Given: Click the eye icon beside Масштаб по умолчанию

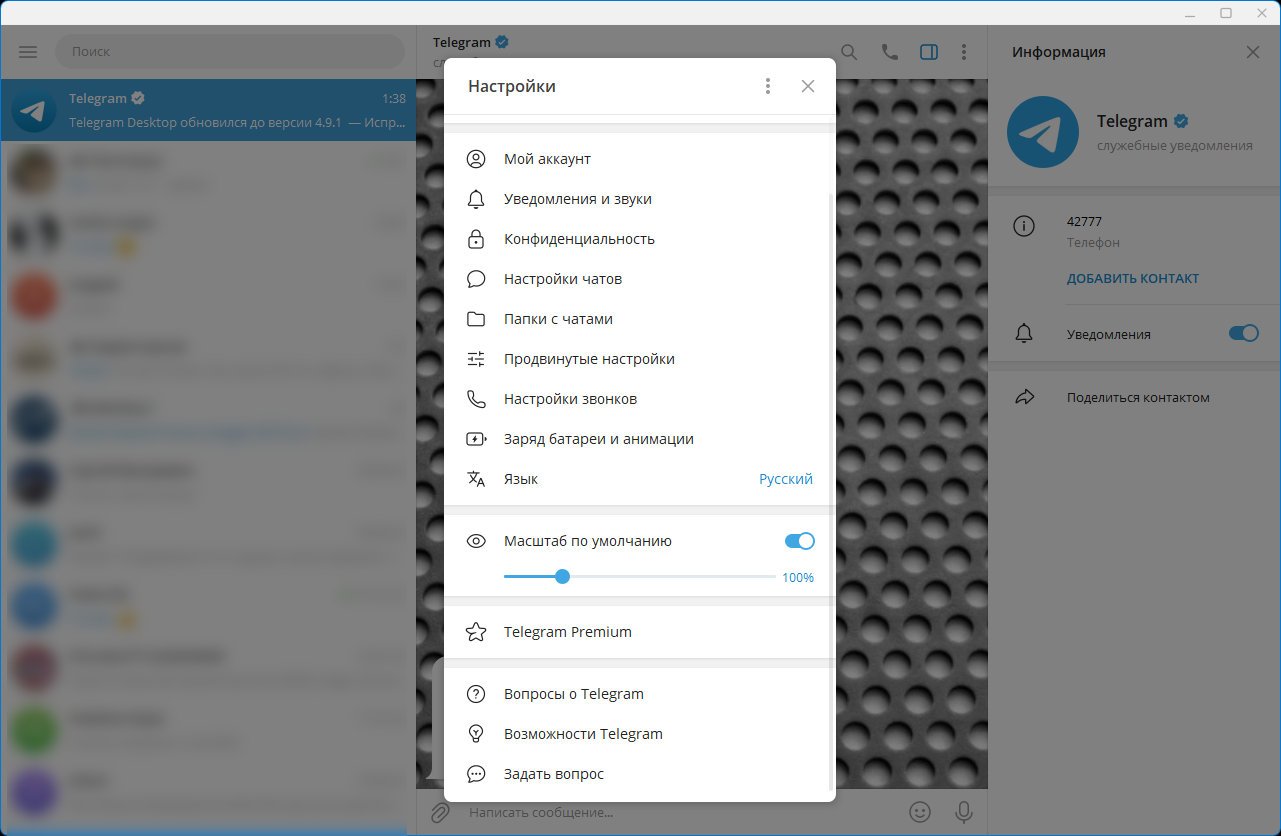Looking at the screenshot, I should [x=476, y=541].
